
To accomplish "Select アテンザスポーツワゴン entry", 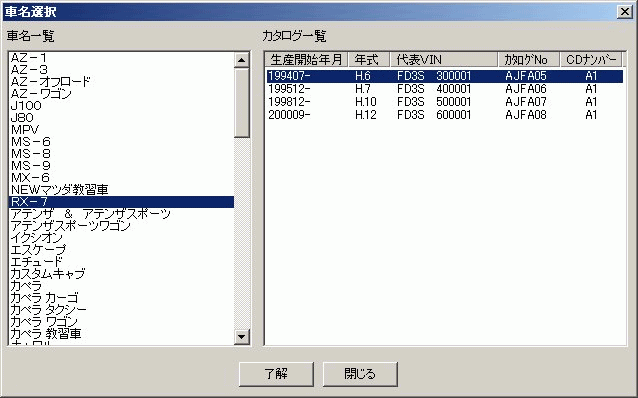I will click(x=121, y=226).
